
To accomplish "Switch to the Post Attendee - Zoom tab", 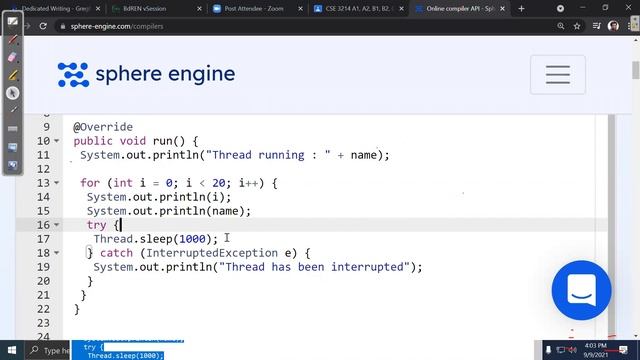I will click(x=254, y=9).
